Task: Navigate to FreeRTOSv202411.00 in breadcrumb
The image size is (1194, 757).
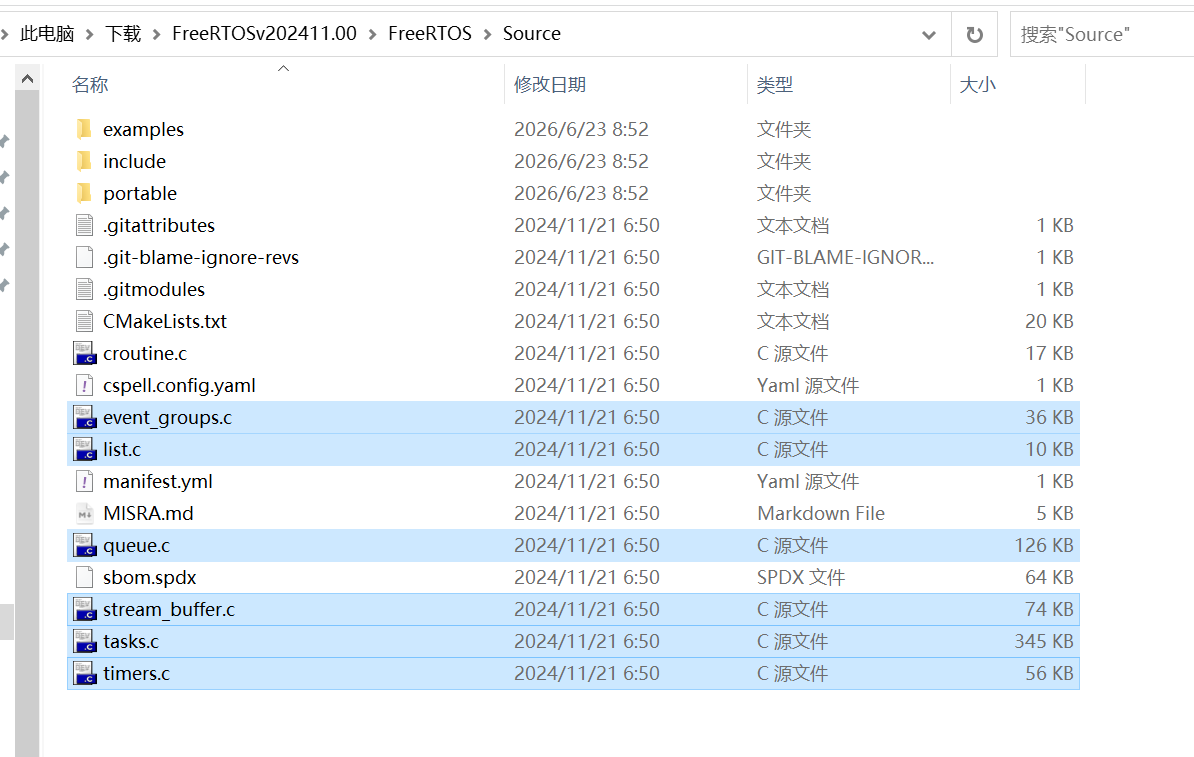Action: point(264,34)
